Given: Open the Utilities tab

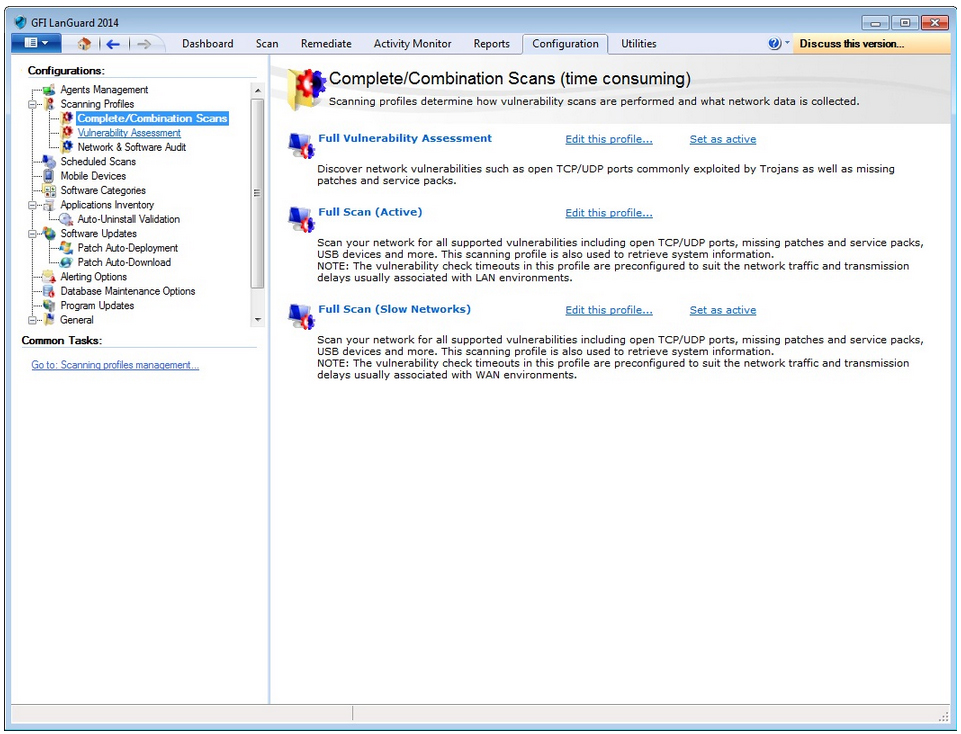Looking at the screenshot, I should coord(639,44).
